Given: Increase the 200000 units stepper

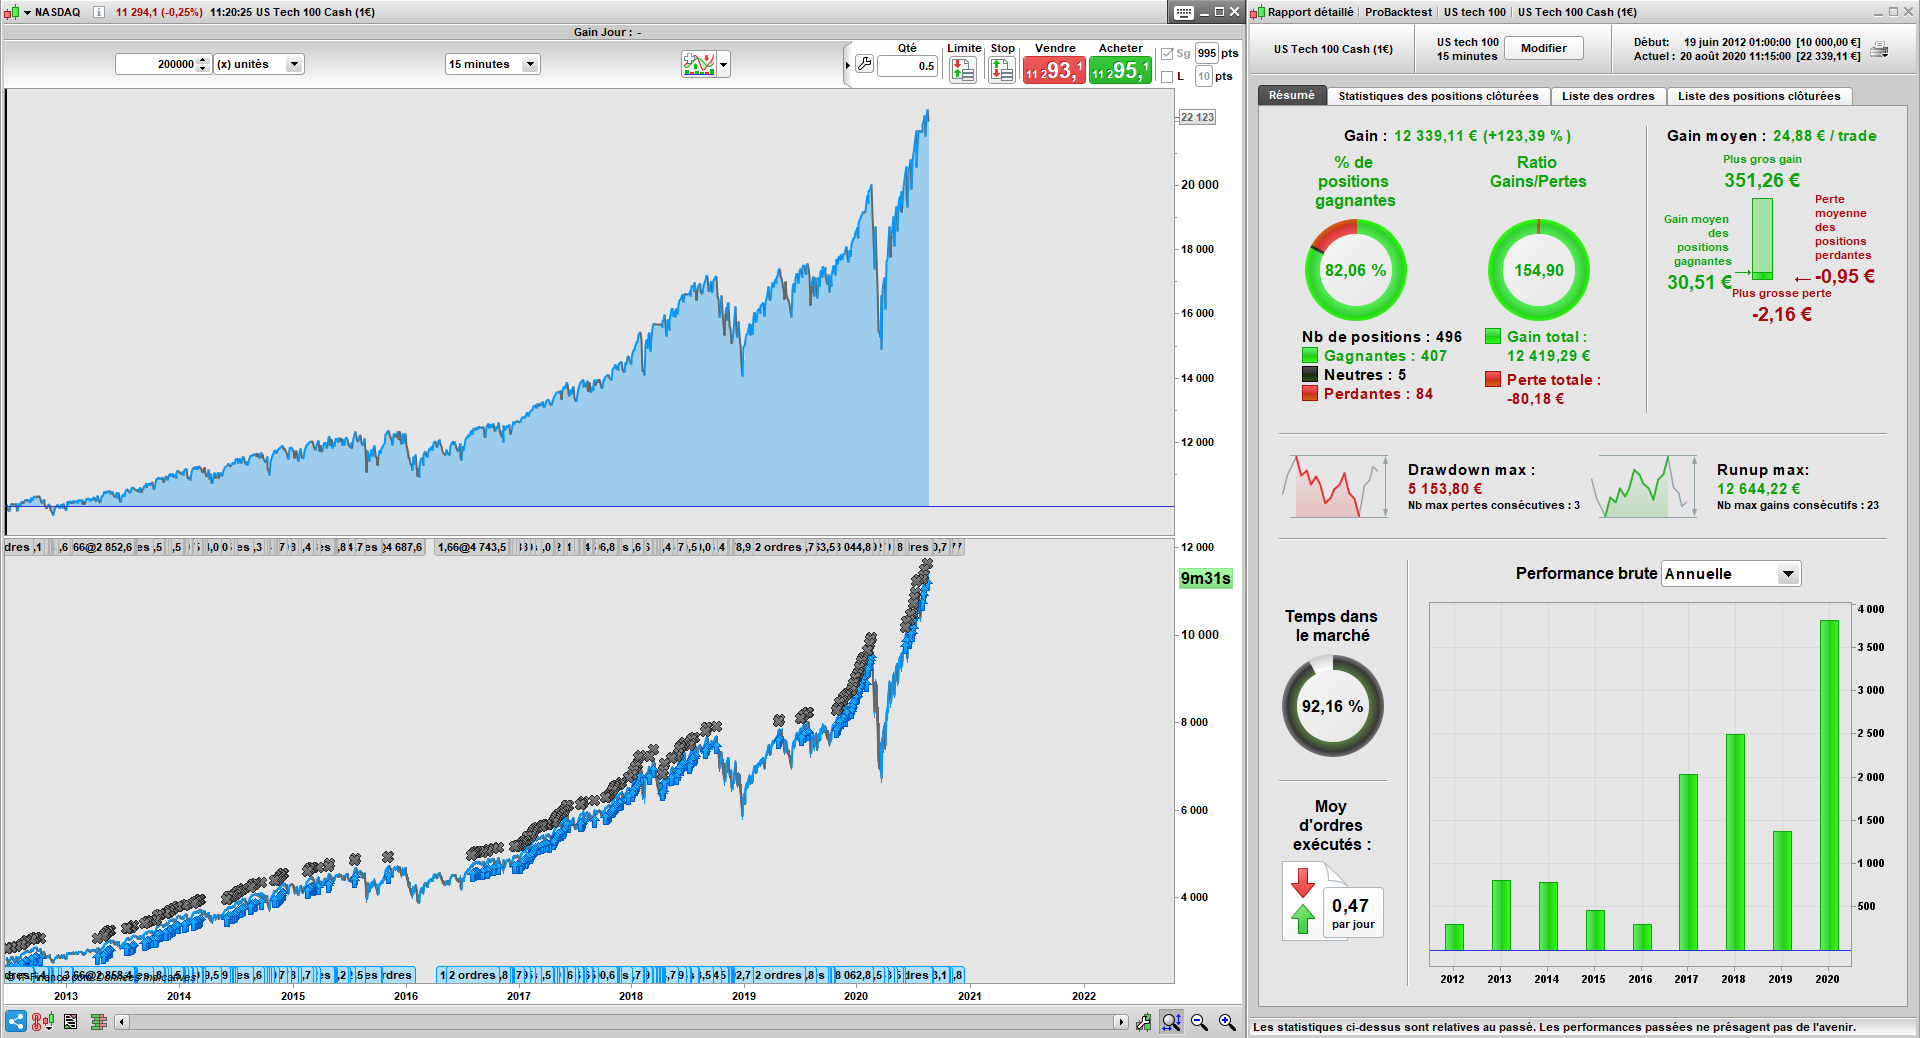Looking at the screenshot, I should click(x=204, y=59).
